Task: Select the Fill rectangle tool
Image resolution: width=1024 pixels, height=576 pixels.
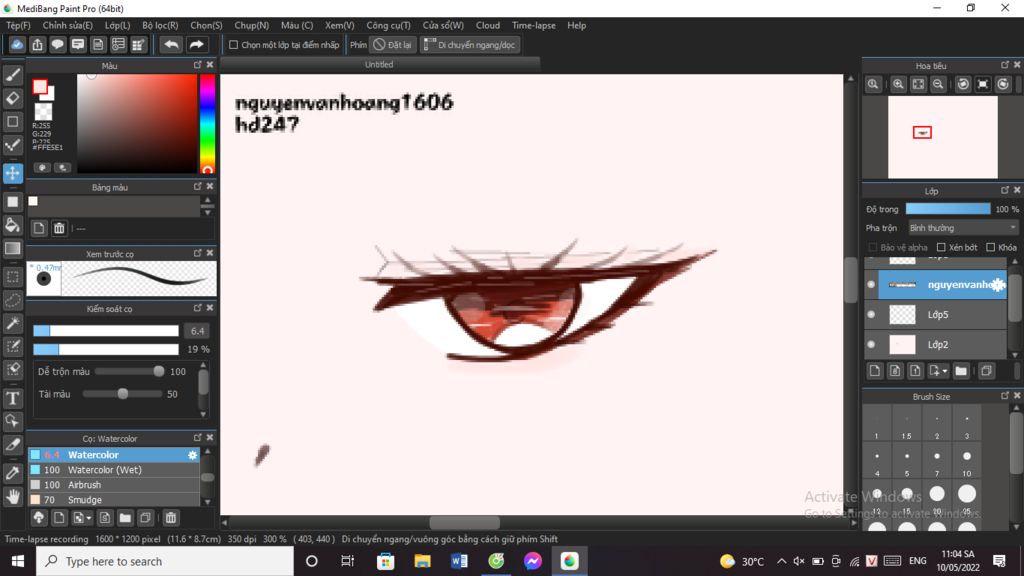Action: pos(12,202)
